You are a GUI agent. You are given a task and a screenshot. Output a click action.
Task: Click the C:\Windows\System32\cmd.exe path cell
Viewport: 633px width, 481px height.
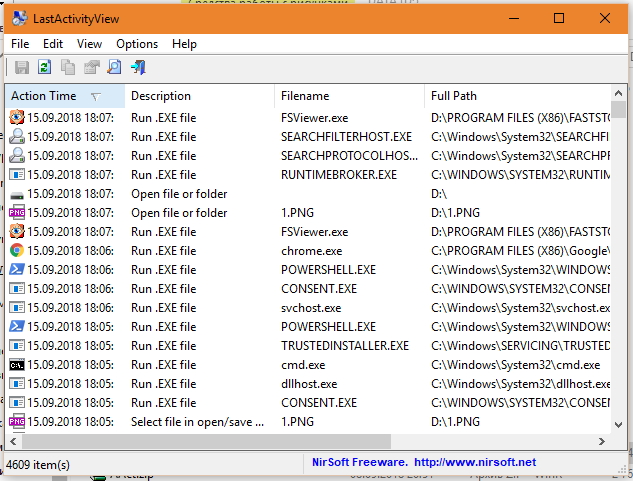click(516, 365)
